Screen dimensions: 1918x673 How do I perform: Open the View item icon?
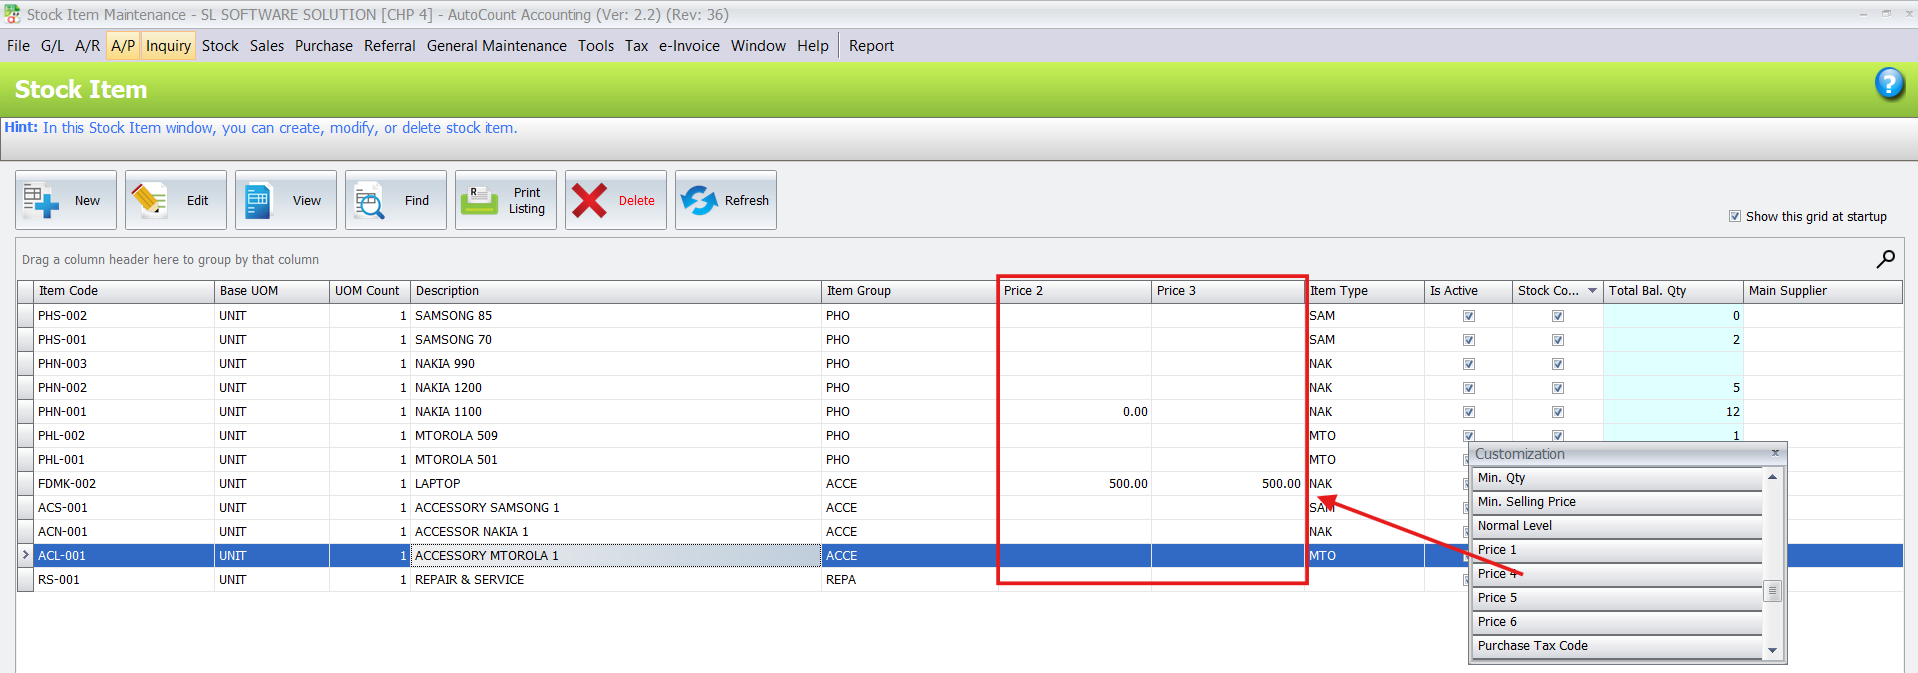coord(259,200)
